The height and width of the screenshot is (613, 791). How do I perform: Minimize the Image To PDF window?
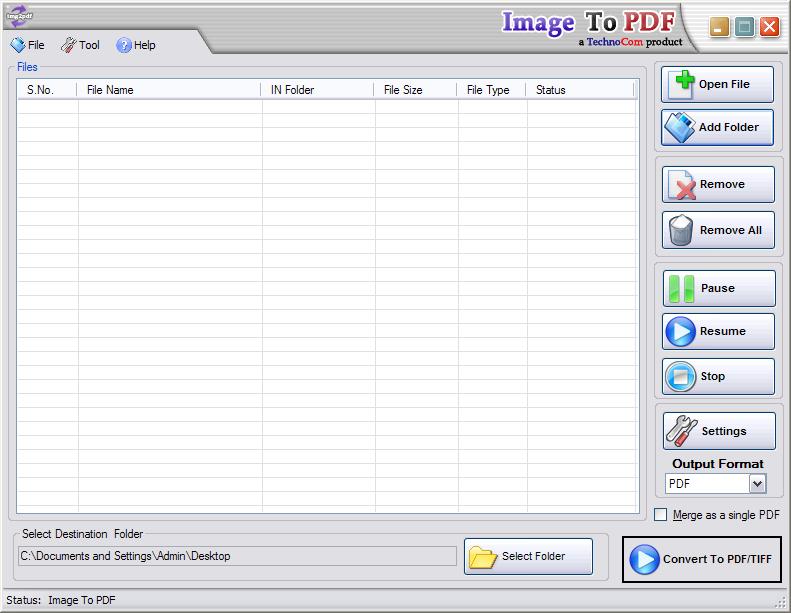(719, 27)
